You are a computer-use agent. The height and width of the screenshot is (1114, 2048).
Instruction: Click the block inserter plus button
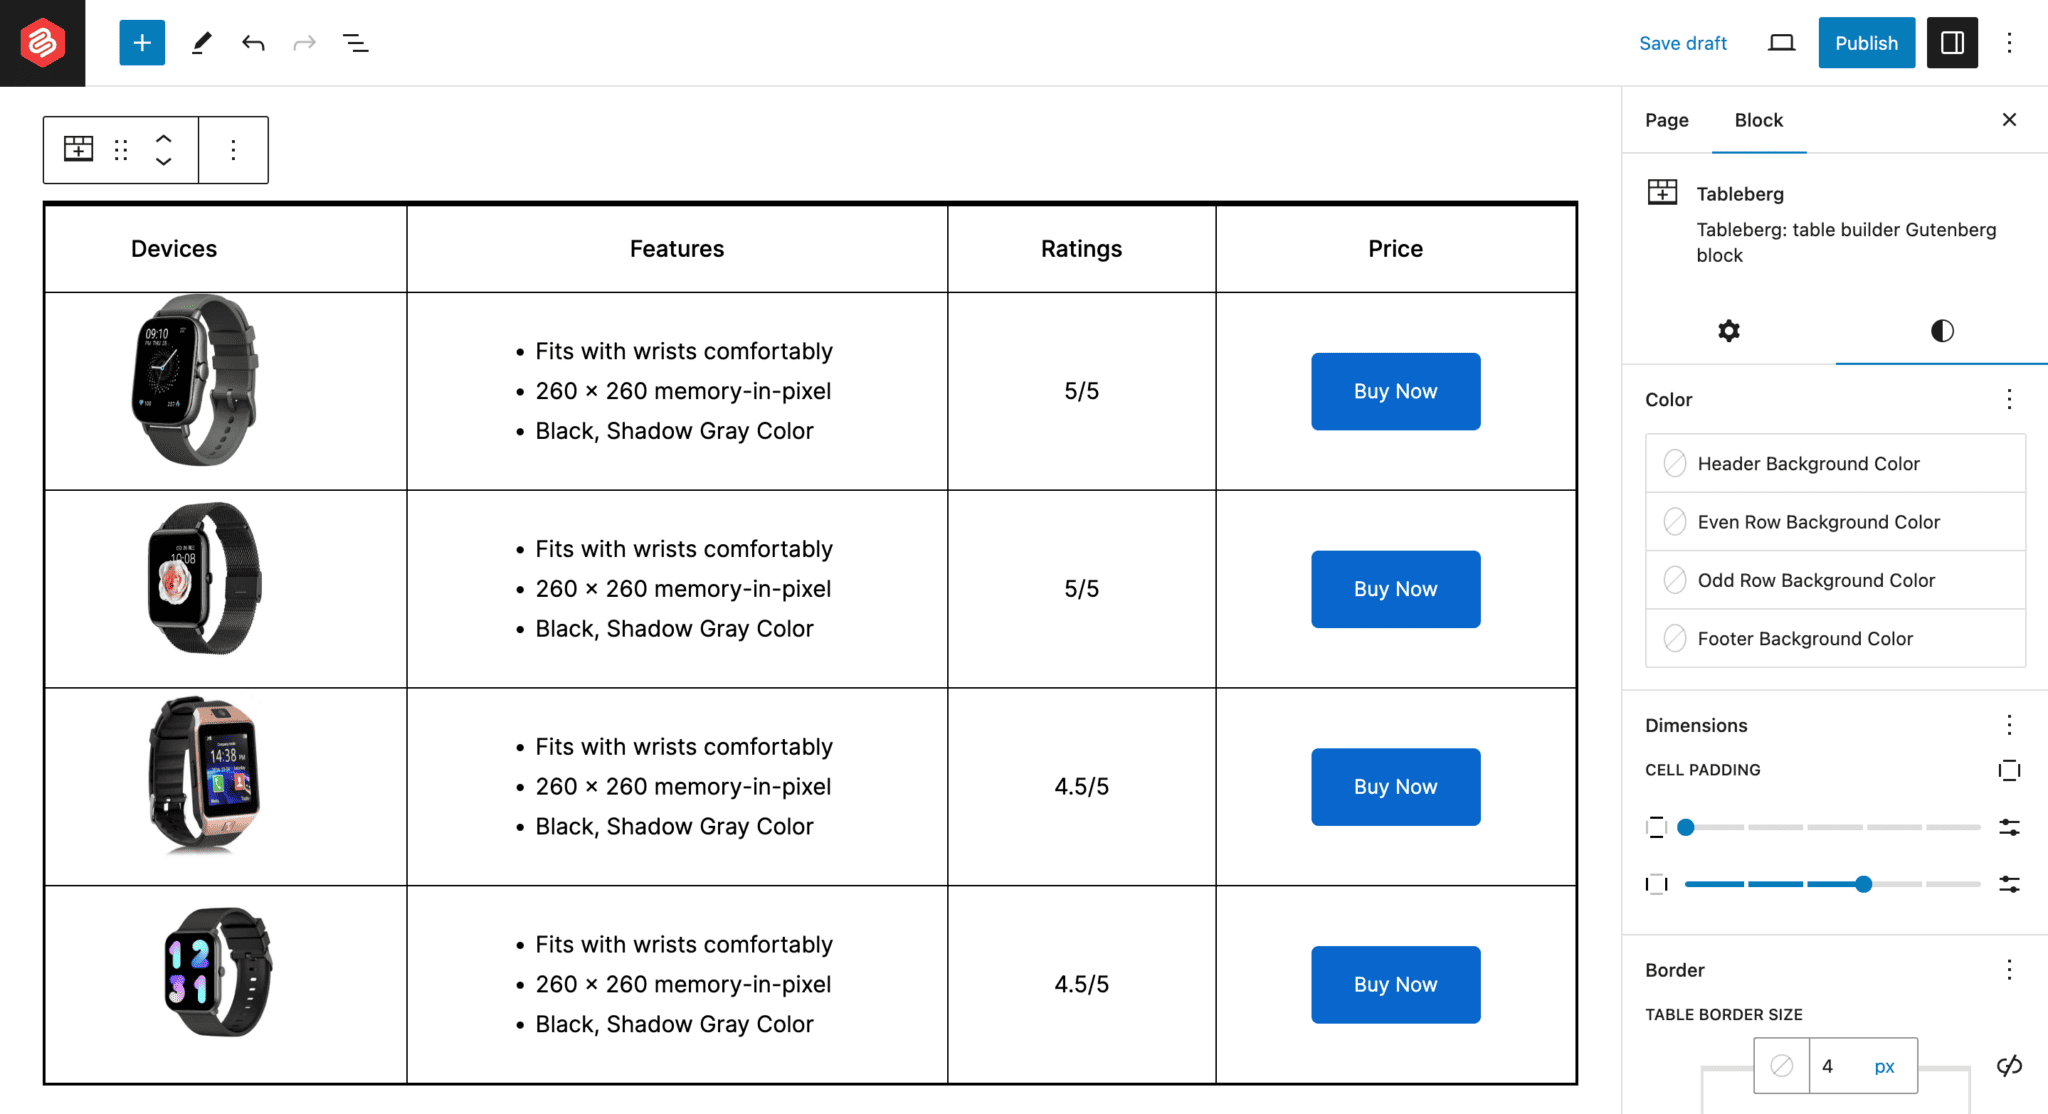(x=142, y=43)
